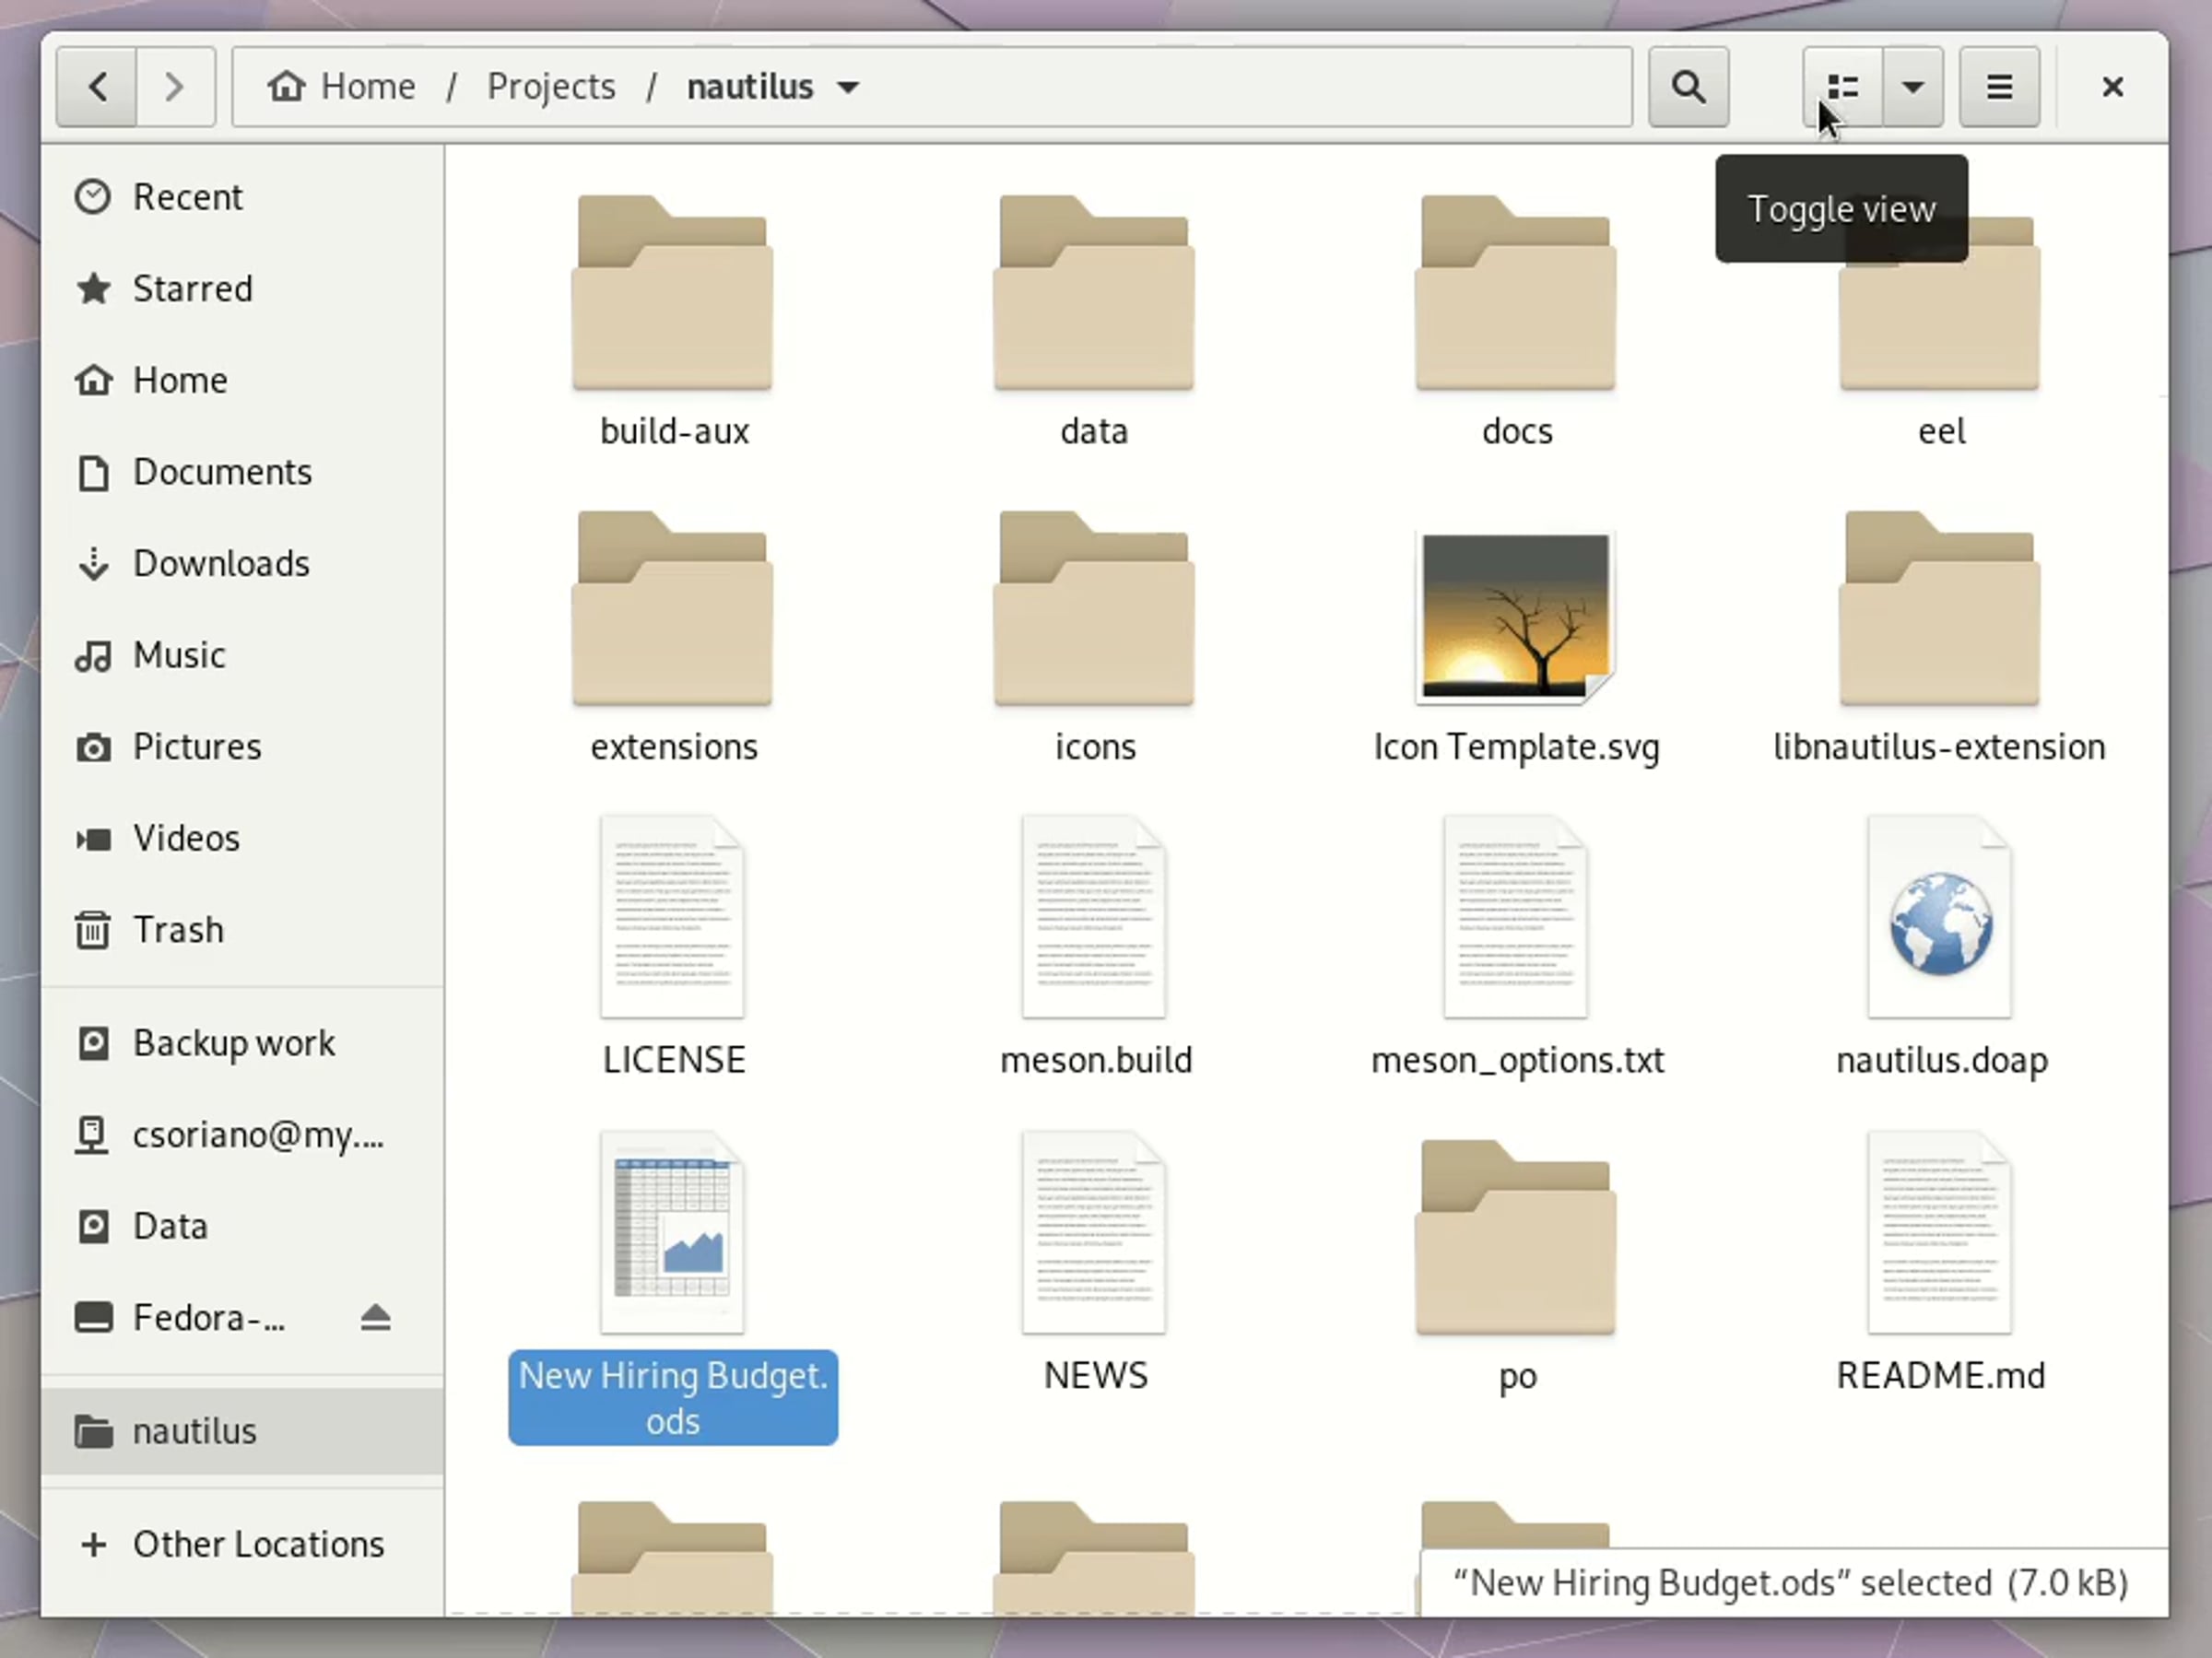Image resolution: width=2212 pixels, height=1658 pixels.
Task: Navigate to Home in the path bar
Action: pyautogui.click(x=341, y=87)
